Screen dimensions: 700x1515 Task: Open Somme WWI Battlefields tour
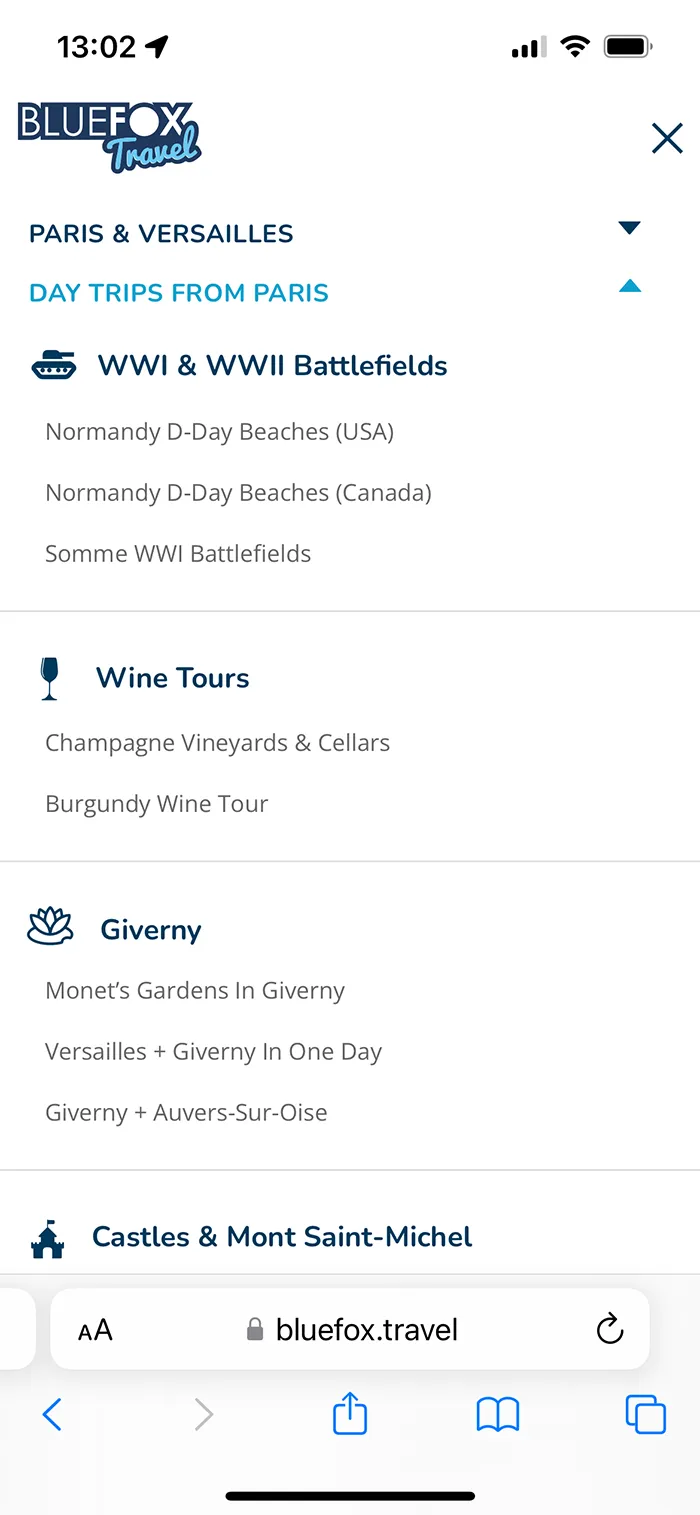tap(178, 554)
